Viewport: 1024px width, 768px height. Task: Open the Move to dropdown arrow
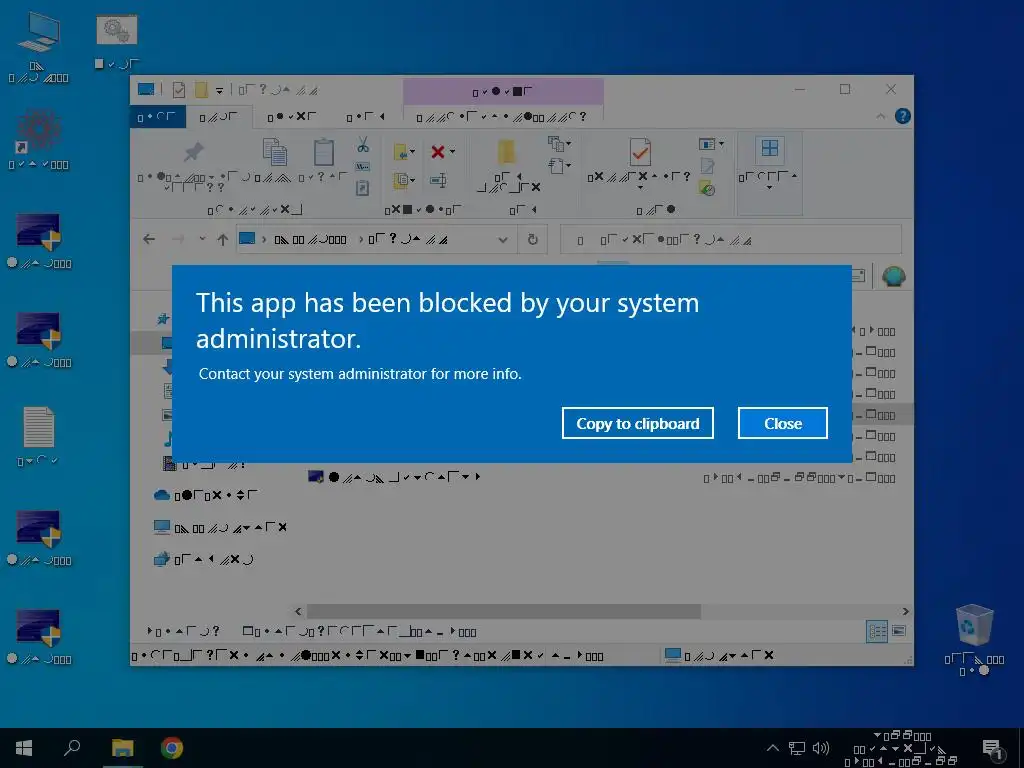pyautogui.click(x=413, y=152)
